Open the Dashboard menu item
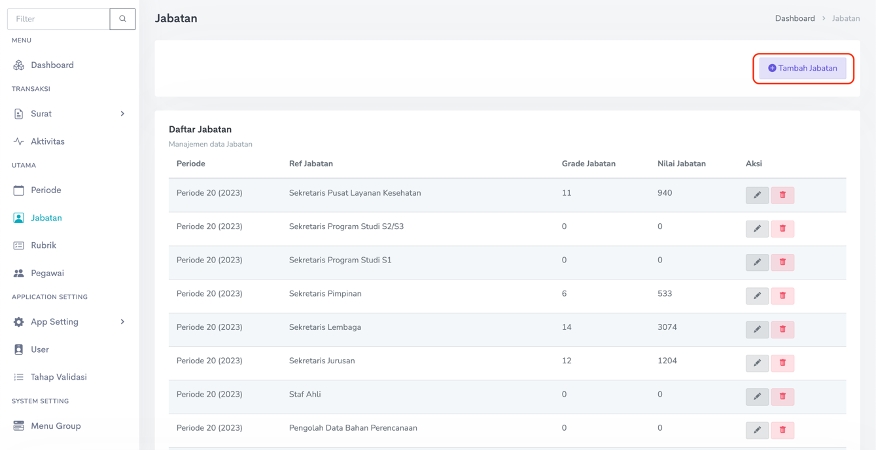 click(x=52, y=65)
